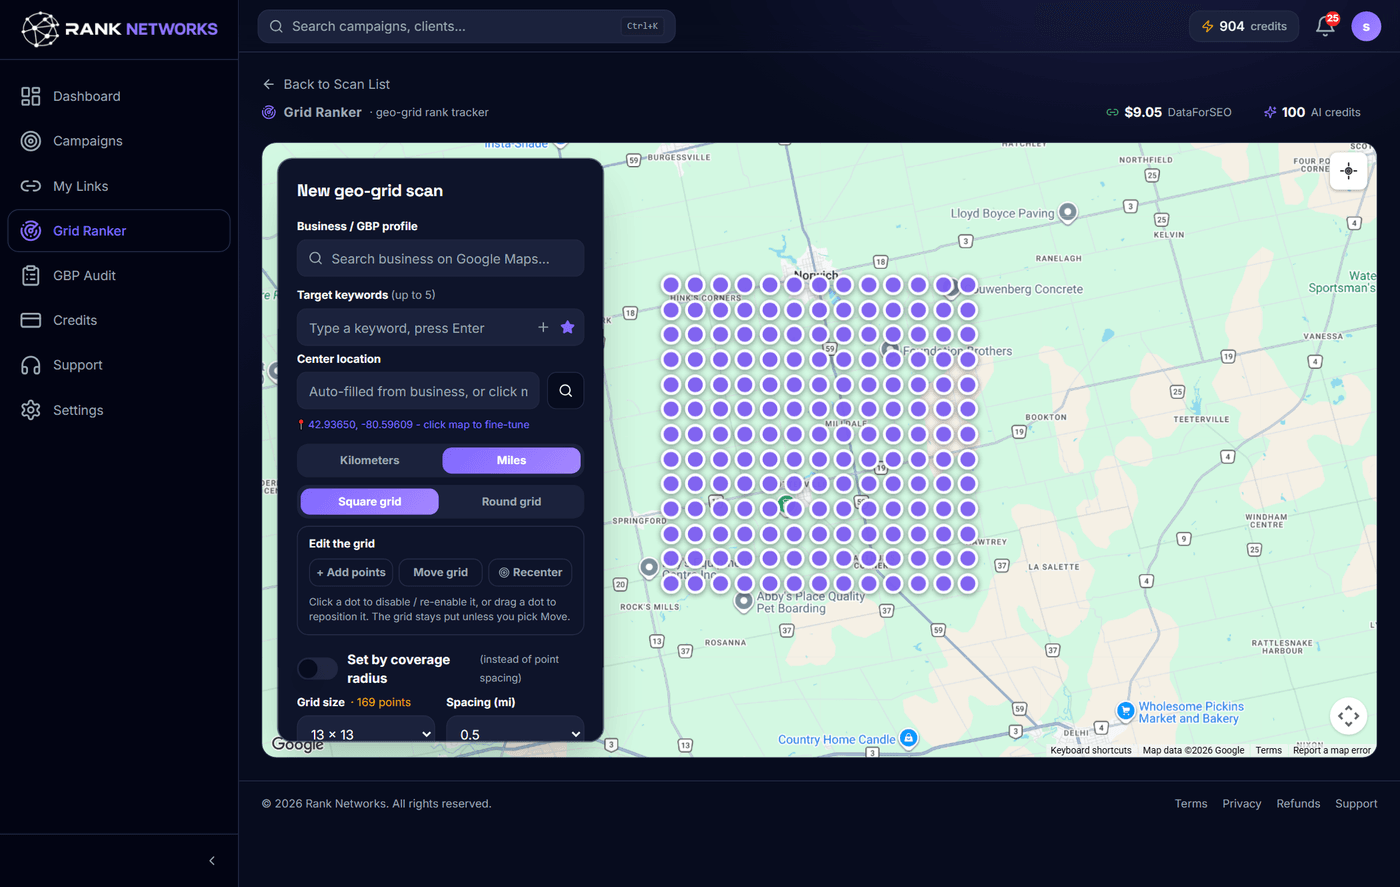Click Report a map error link
This screenshot has height=887, width=1400.
point(1332,750)
